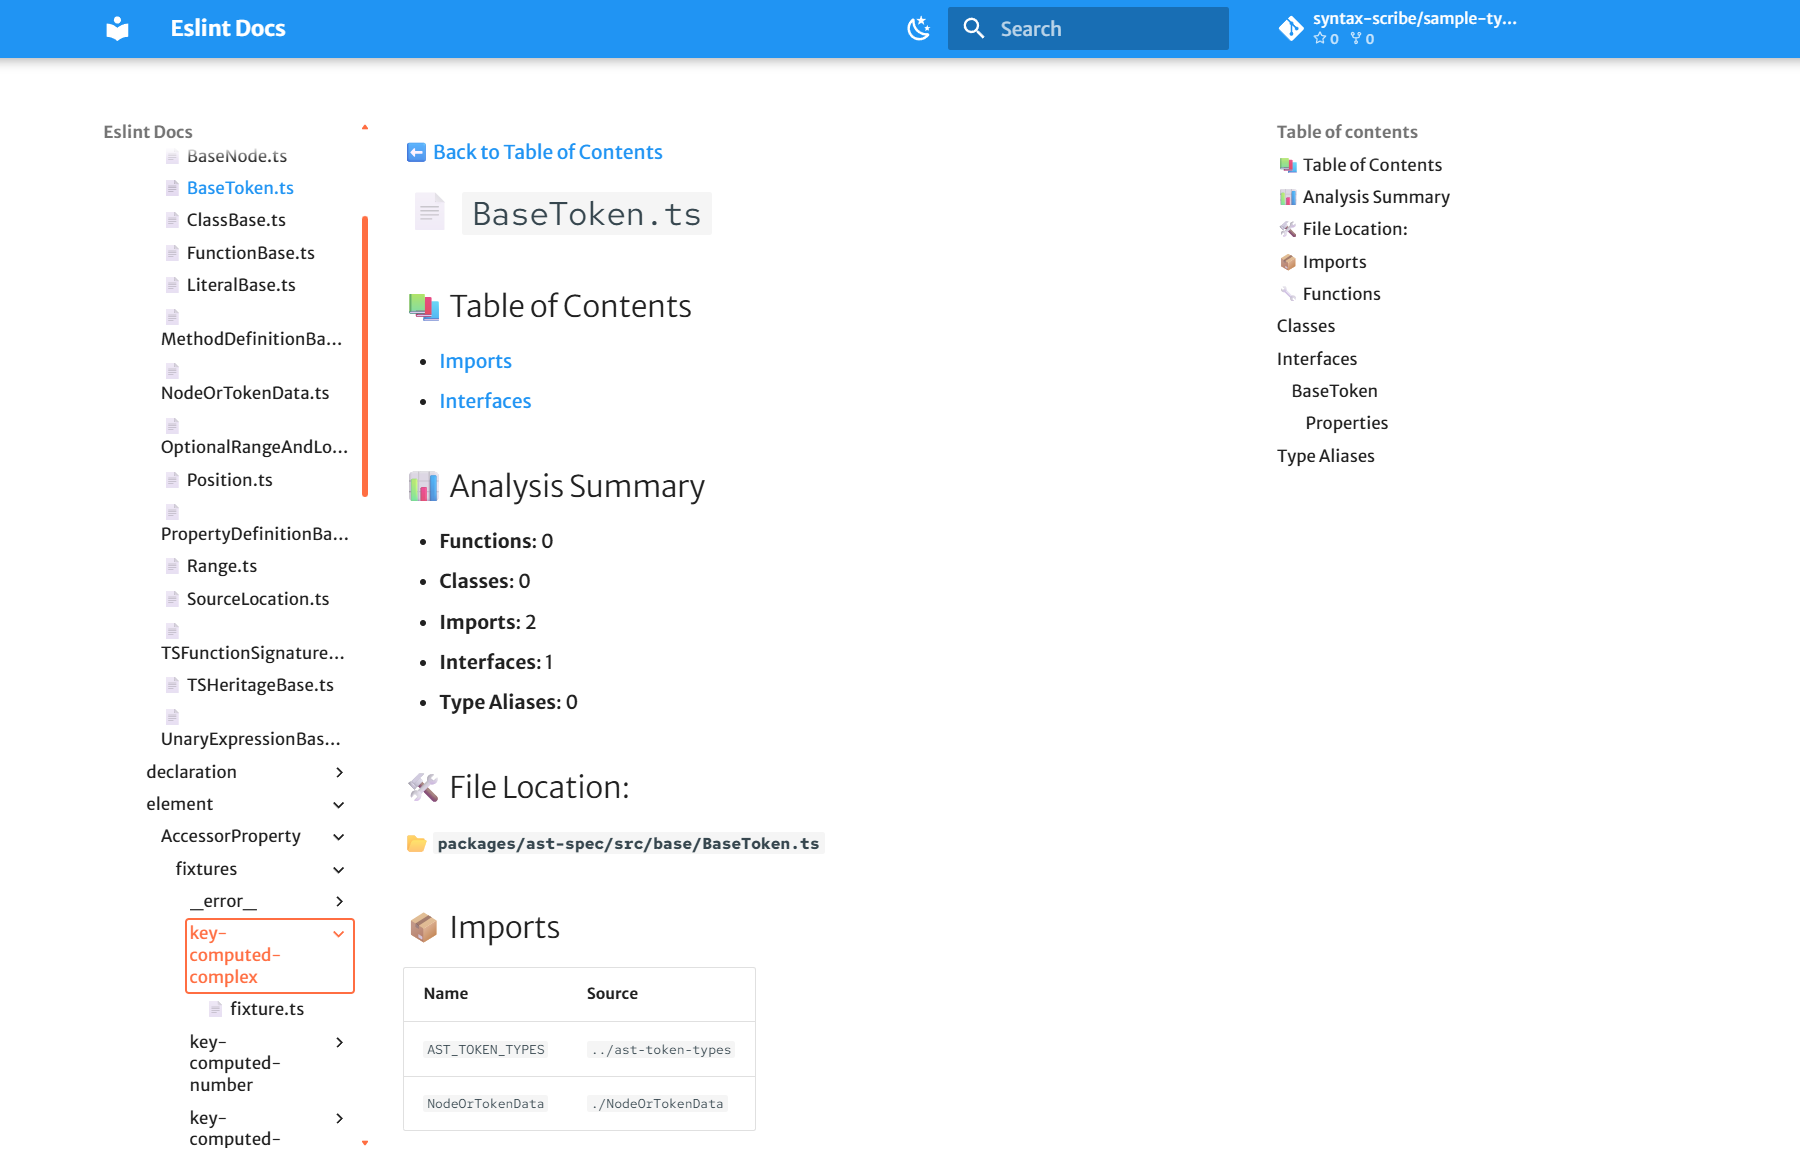
Task: Collapse the AccessorProperty chevron
Action: click(339, 837)
